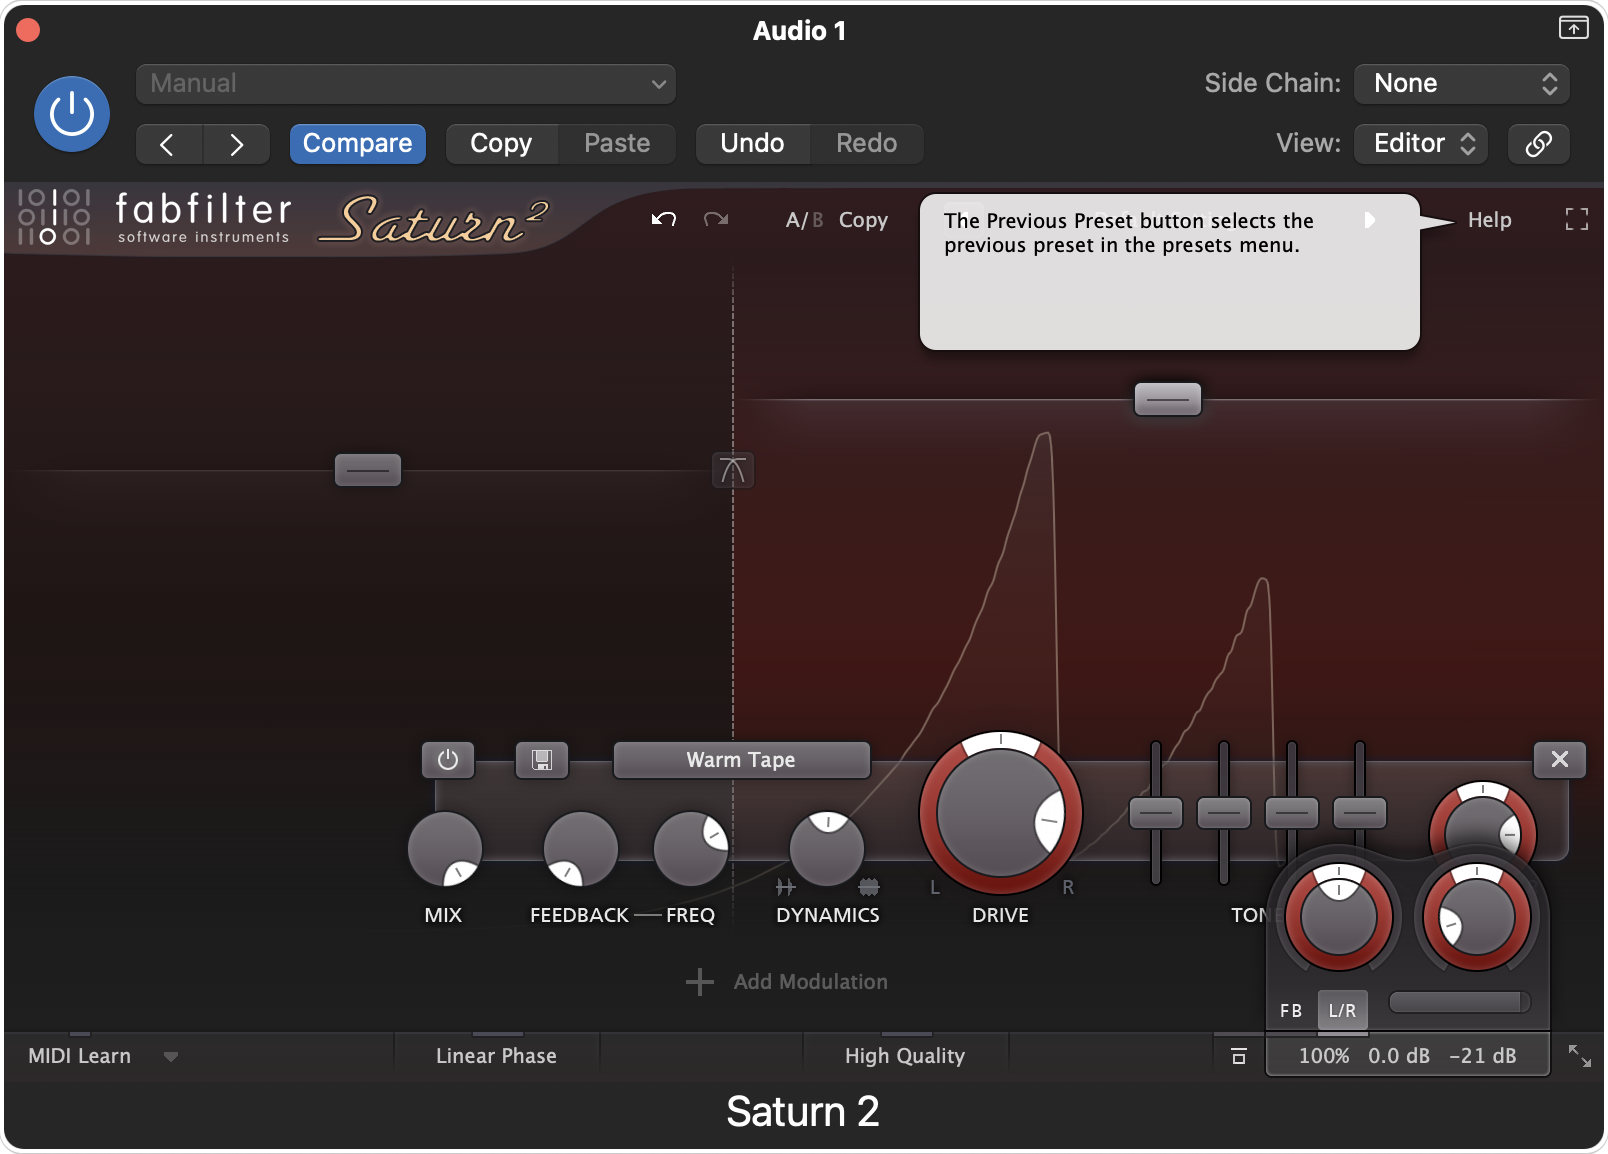1608x1154 pixels.
Task: Click the MIDI Learn button
Action: [79, 1056]
